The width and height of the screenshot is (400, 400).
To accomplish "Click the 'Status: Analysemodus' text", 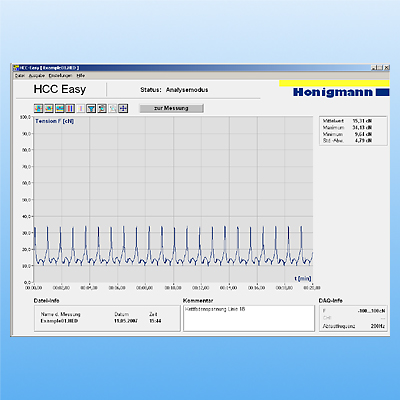I will (x=174, y=90).
